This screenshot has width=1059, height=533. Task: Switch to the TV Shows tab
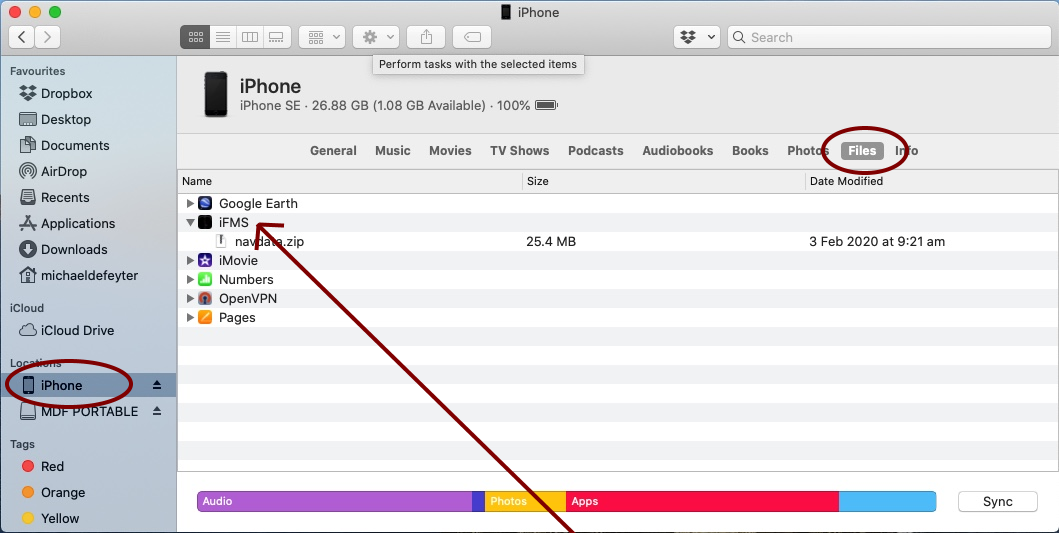(x=519, y=151)
